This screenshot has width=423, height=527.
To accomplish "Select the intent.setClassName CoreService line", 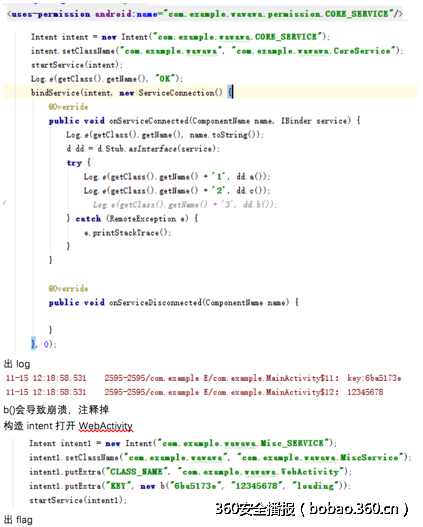I will [x=217, y=51].
